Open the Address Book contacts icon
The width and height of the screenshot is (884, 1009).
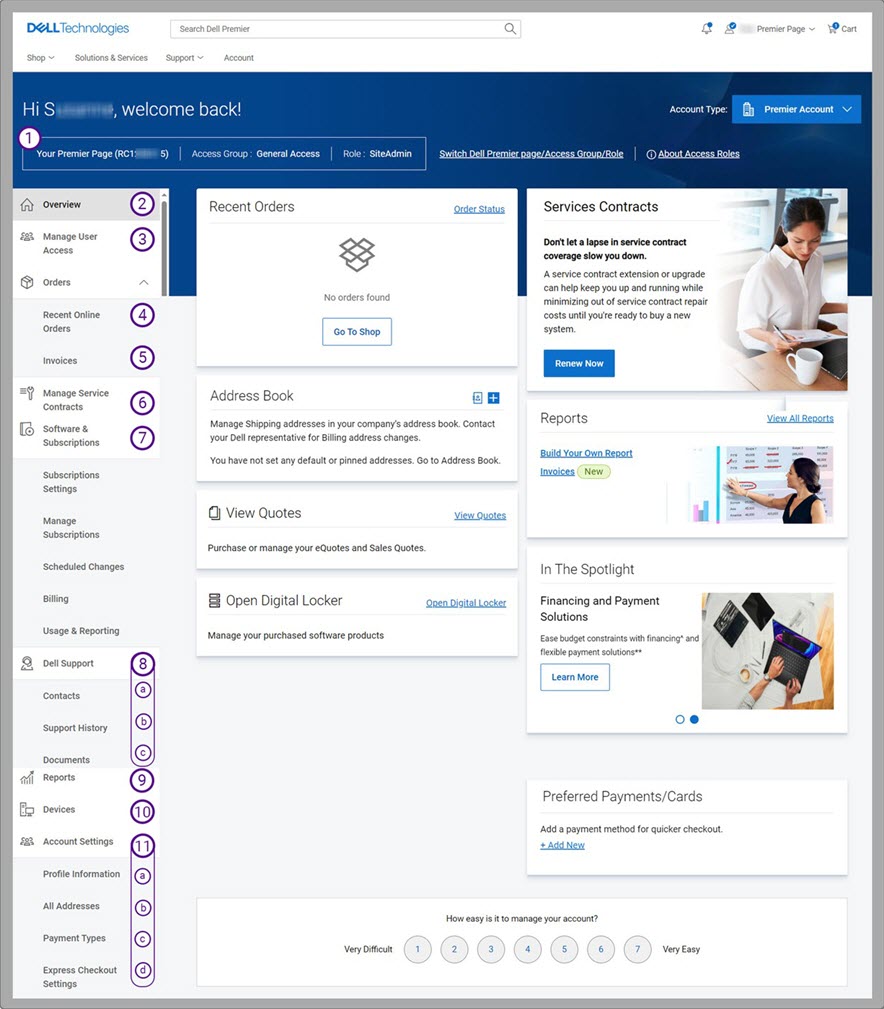(x=477, y=397)
